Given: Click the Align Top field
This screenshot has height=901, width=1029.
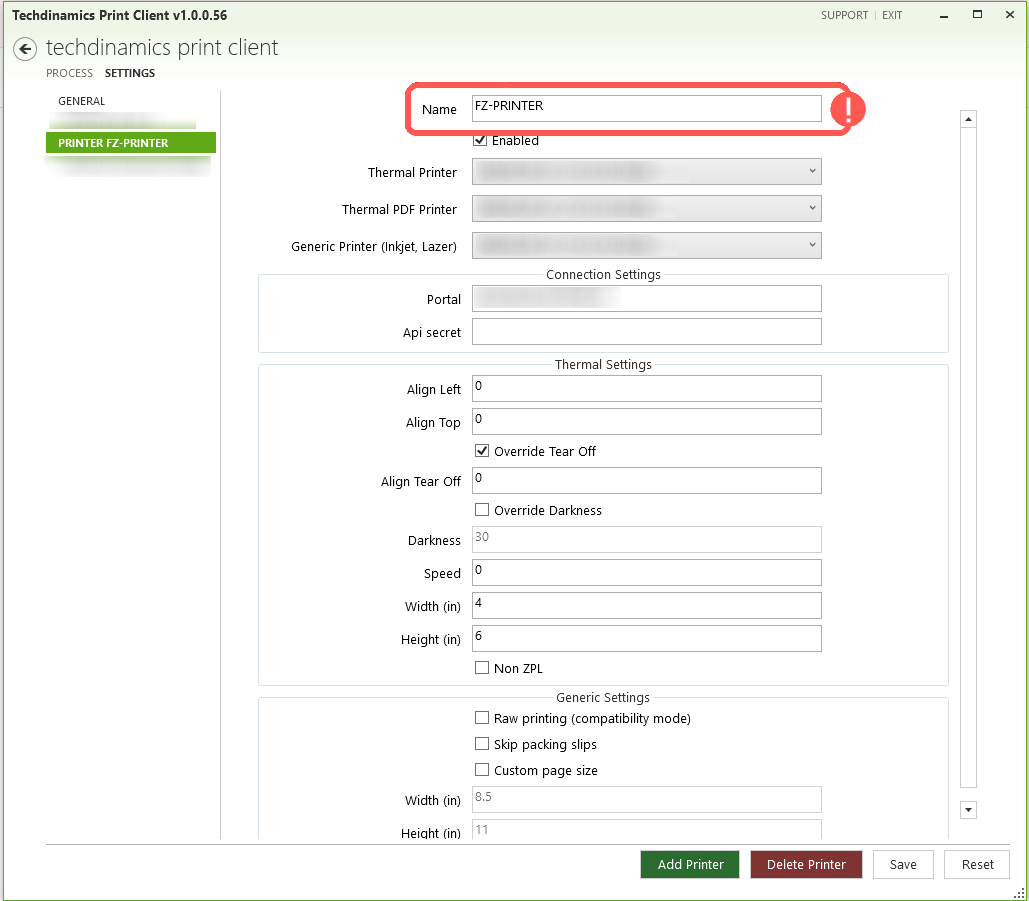Looking at the screenshot, I should click(646, 421).
